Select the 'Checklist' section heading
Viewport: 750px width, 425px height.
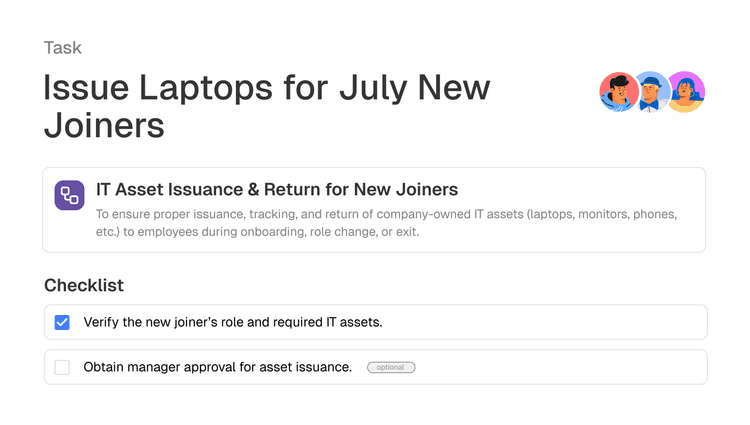[x=84, y=285]
